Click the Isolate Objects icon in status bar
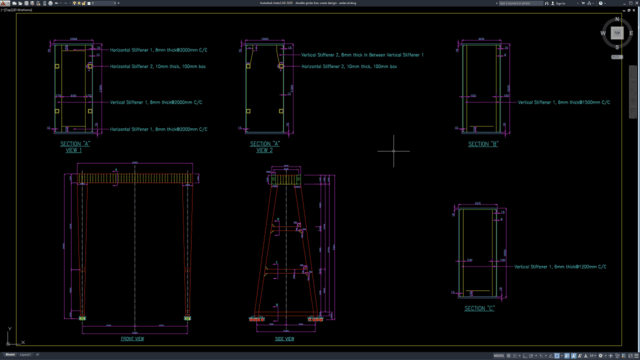Screen dimensions: 640x360 617,356
